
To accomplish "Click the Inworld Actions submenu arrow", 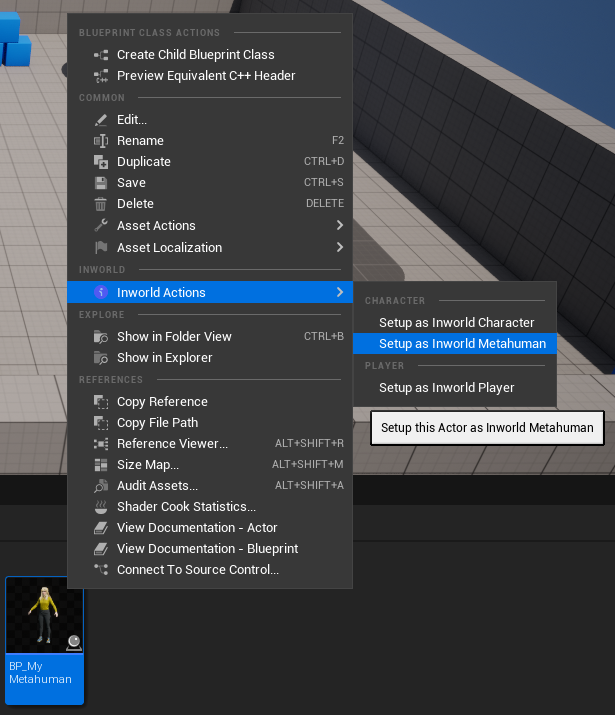I will tap(340, 292).
